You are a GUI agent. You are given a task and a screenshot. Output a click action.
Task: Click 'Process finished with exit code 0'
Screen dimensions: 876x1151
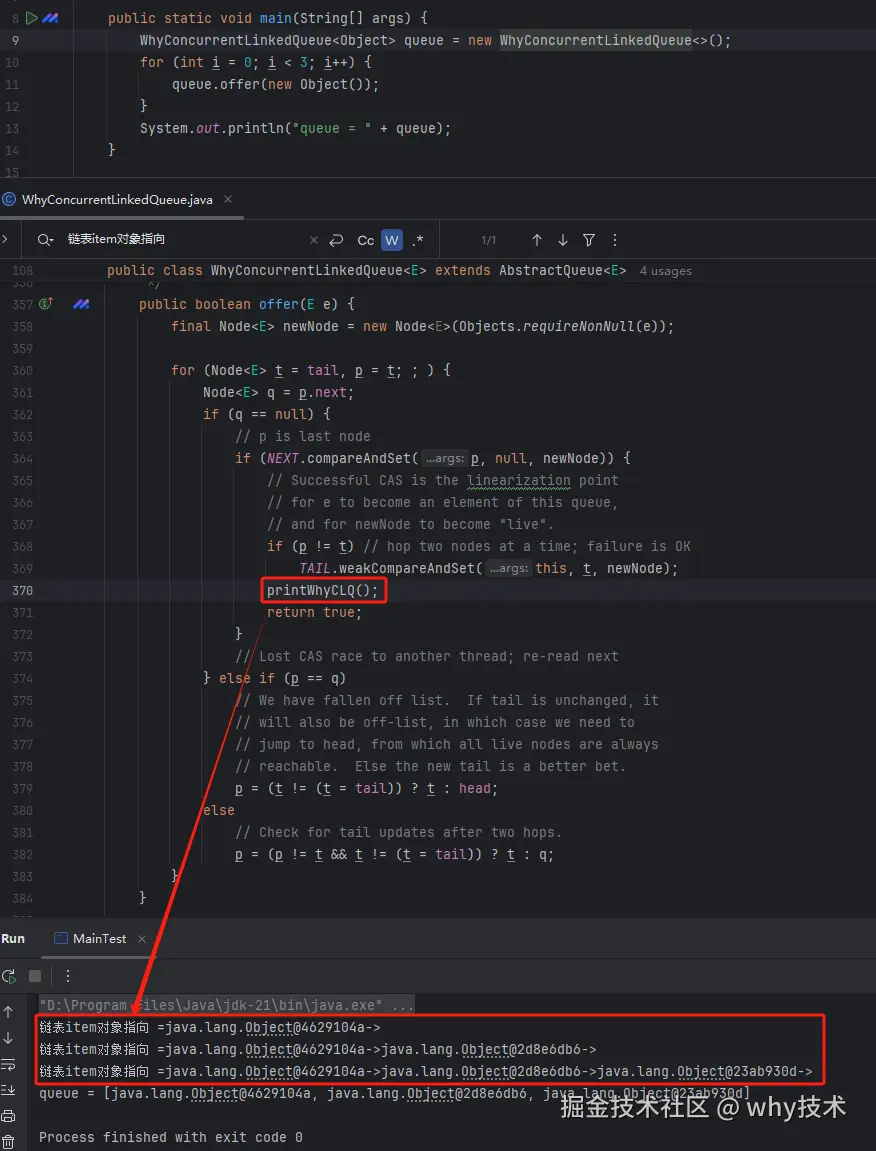coord(170,1137)
